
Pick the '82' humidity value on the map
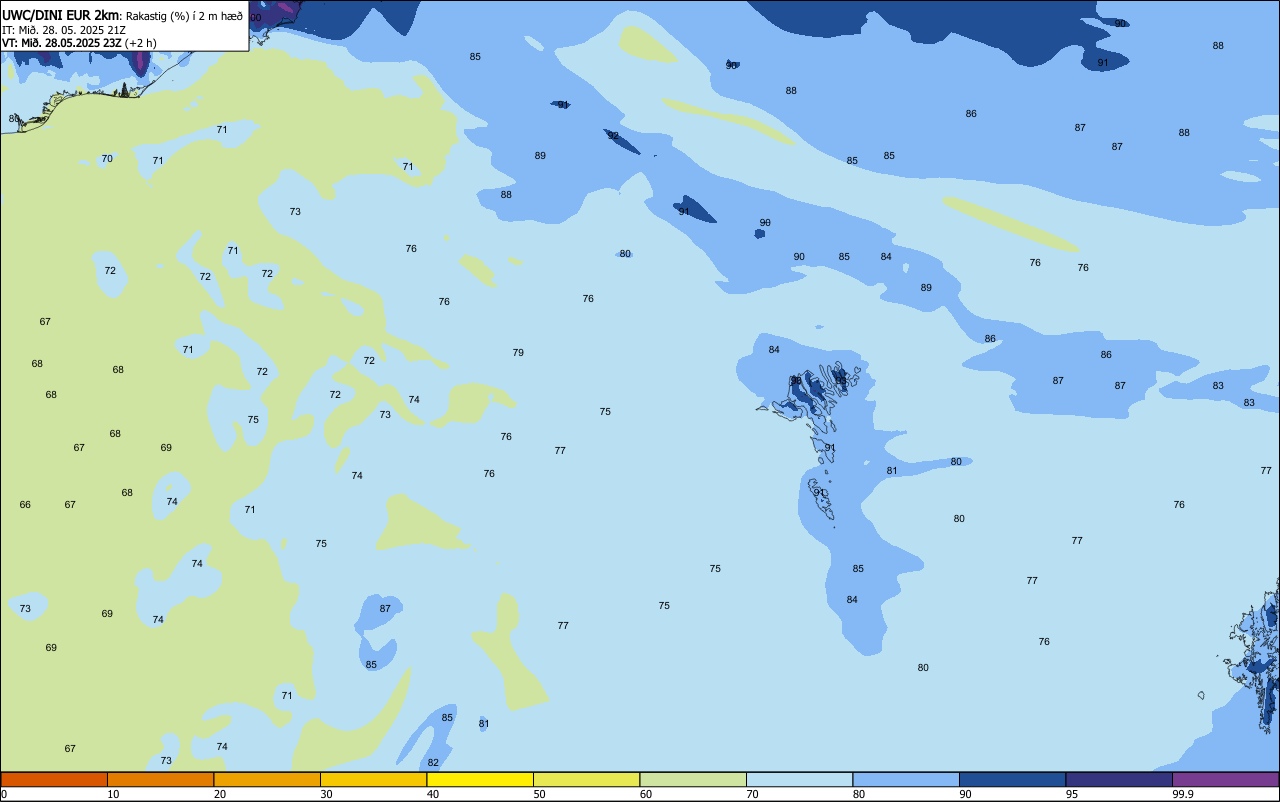click(x=433, y=763)
